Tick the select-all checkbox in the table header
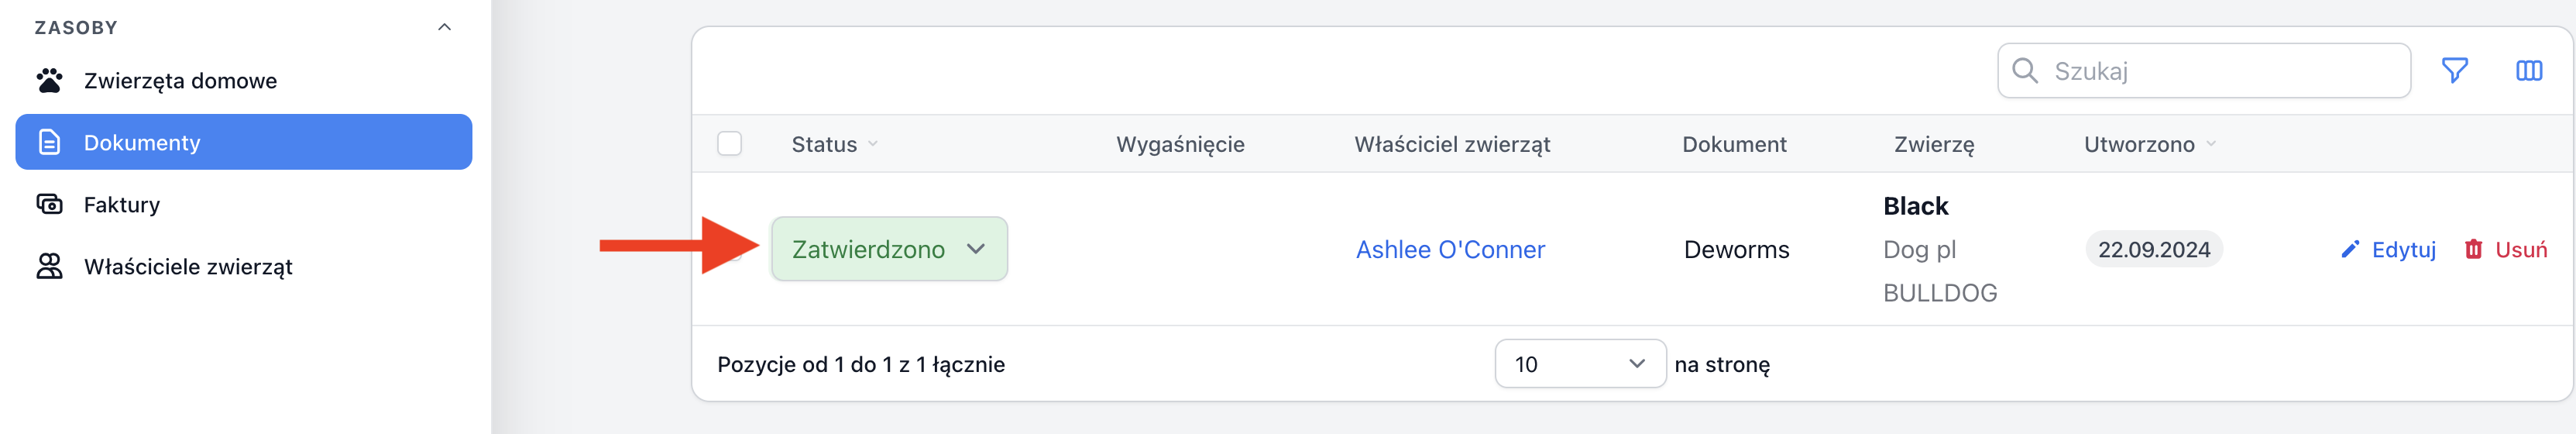The image size is (2576, 434). coord(729,144)
